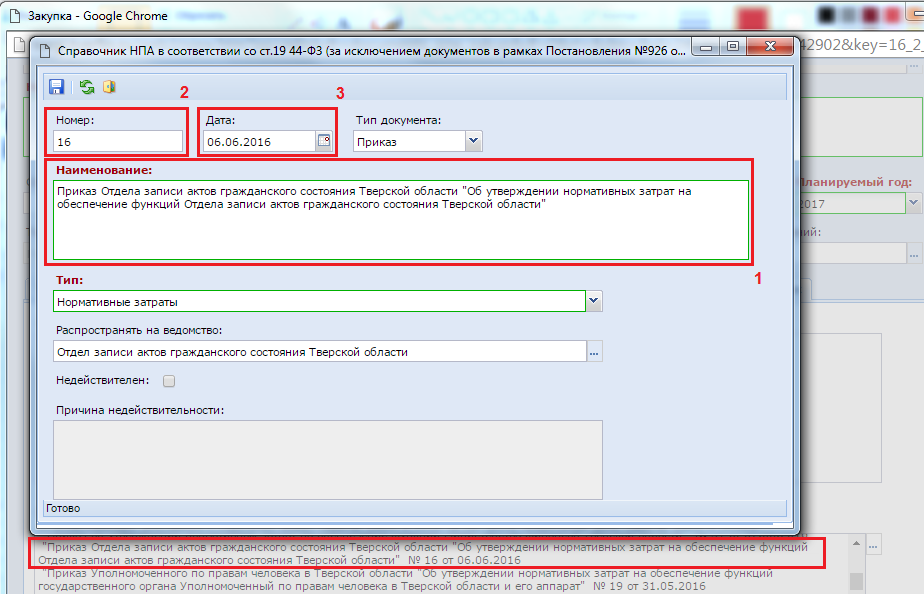This screenshot has width=924, height=594.
Task: Expand the Тип документа dropdown
Action: 473,142
